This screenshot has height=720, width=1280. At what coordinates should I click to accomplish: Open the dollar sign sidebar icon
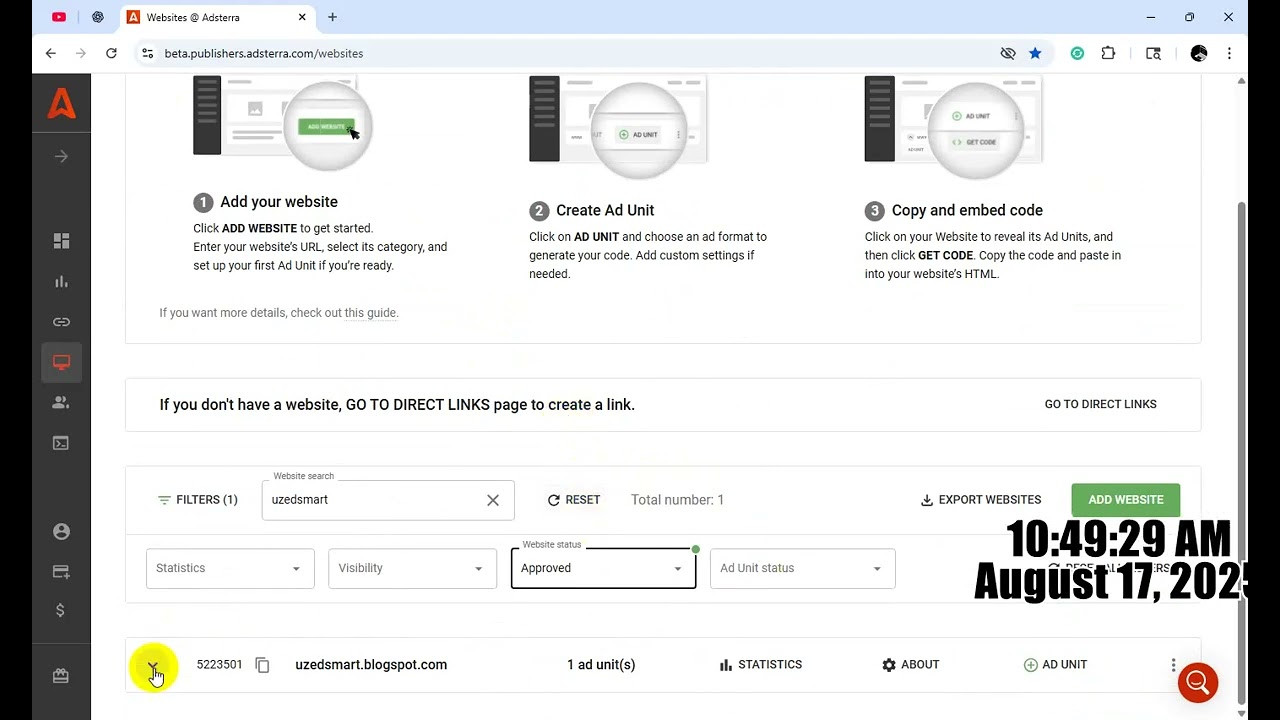[61, 610]
